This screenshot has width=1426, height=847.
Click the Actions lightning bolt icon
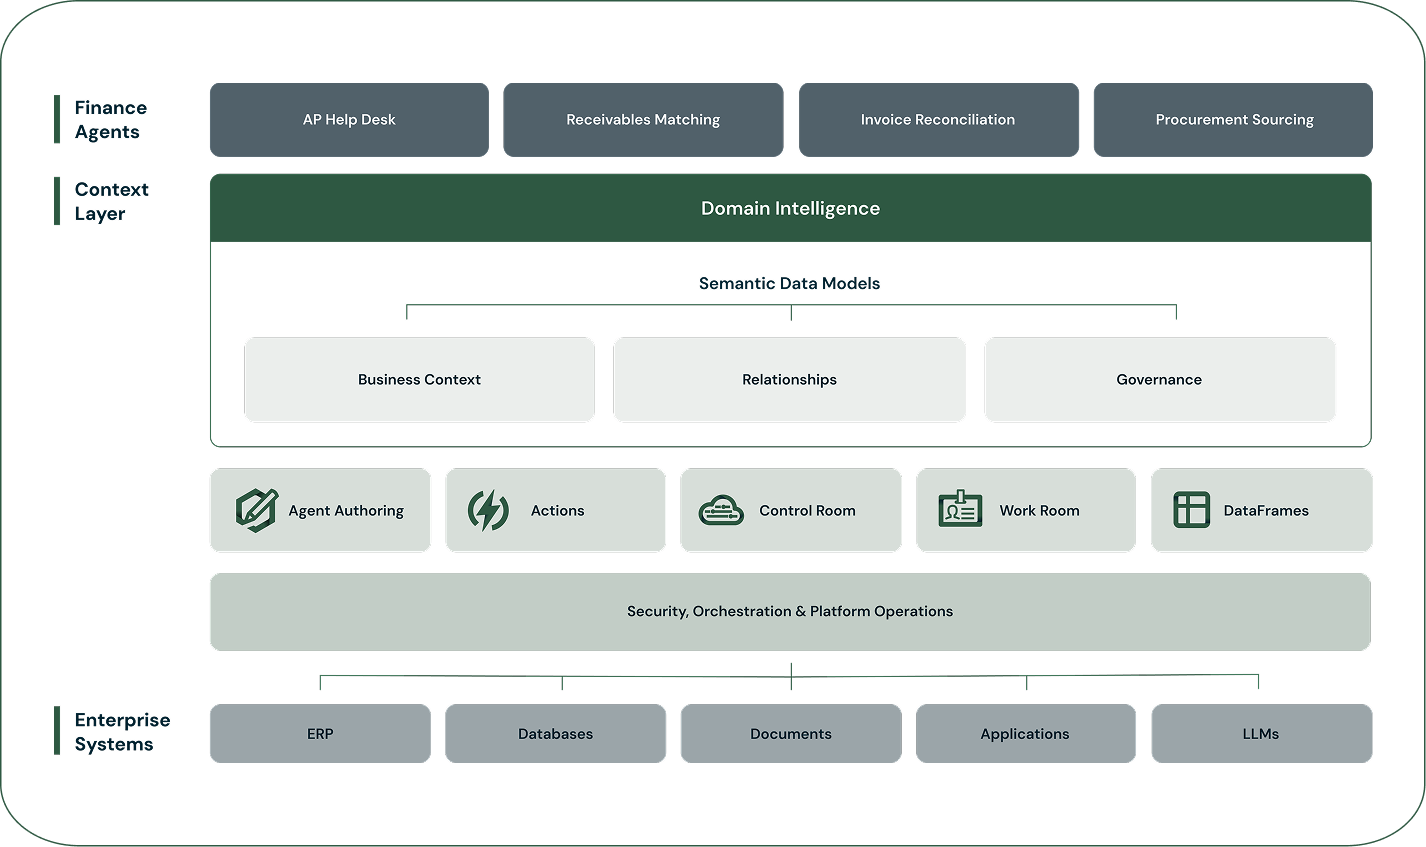point(488,510)
